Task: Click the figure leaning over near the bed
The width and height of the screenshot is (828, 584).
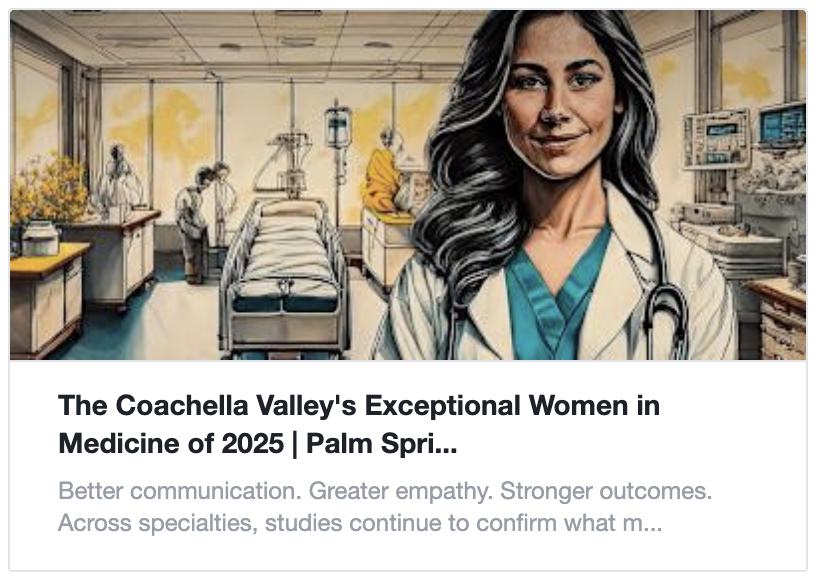Action: click(x=196, y=215)
